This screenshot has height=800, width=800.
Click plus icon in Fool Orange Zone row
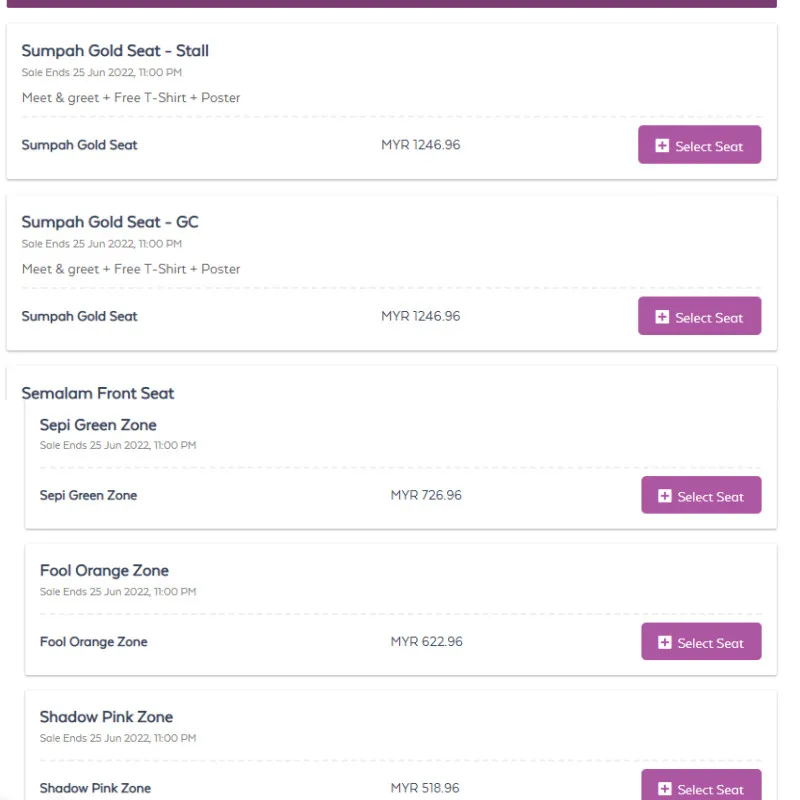(665, 642)
